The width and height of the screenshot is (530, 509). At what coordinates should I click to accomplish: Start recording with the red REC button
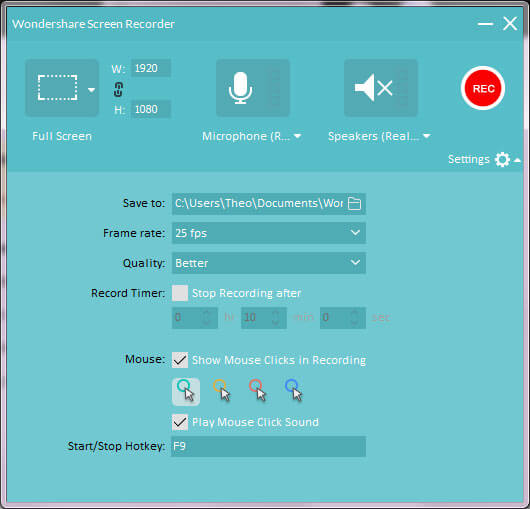point(483,88)
